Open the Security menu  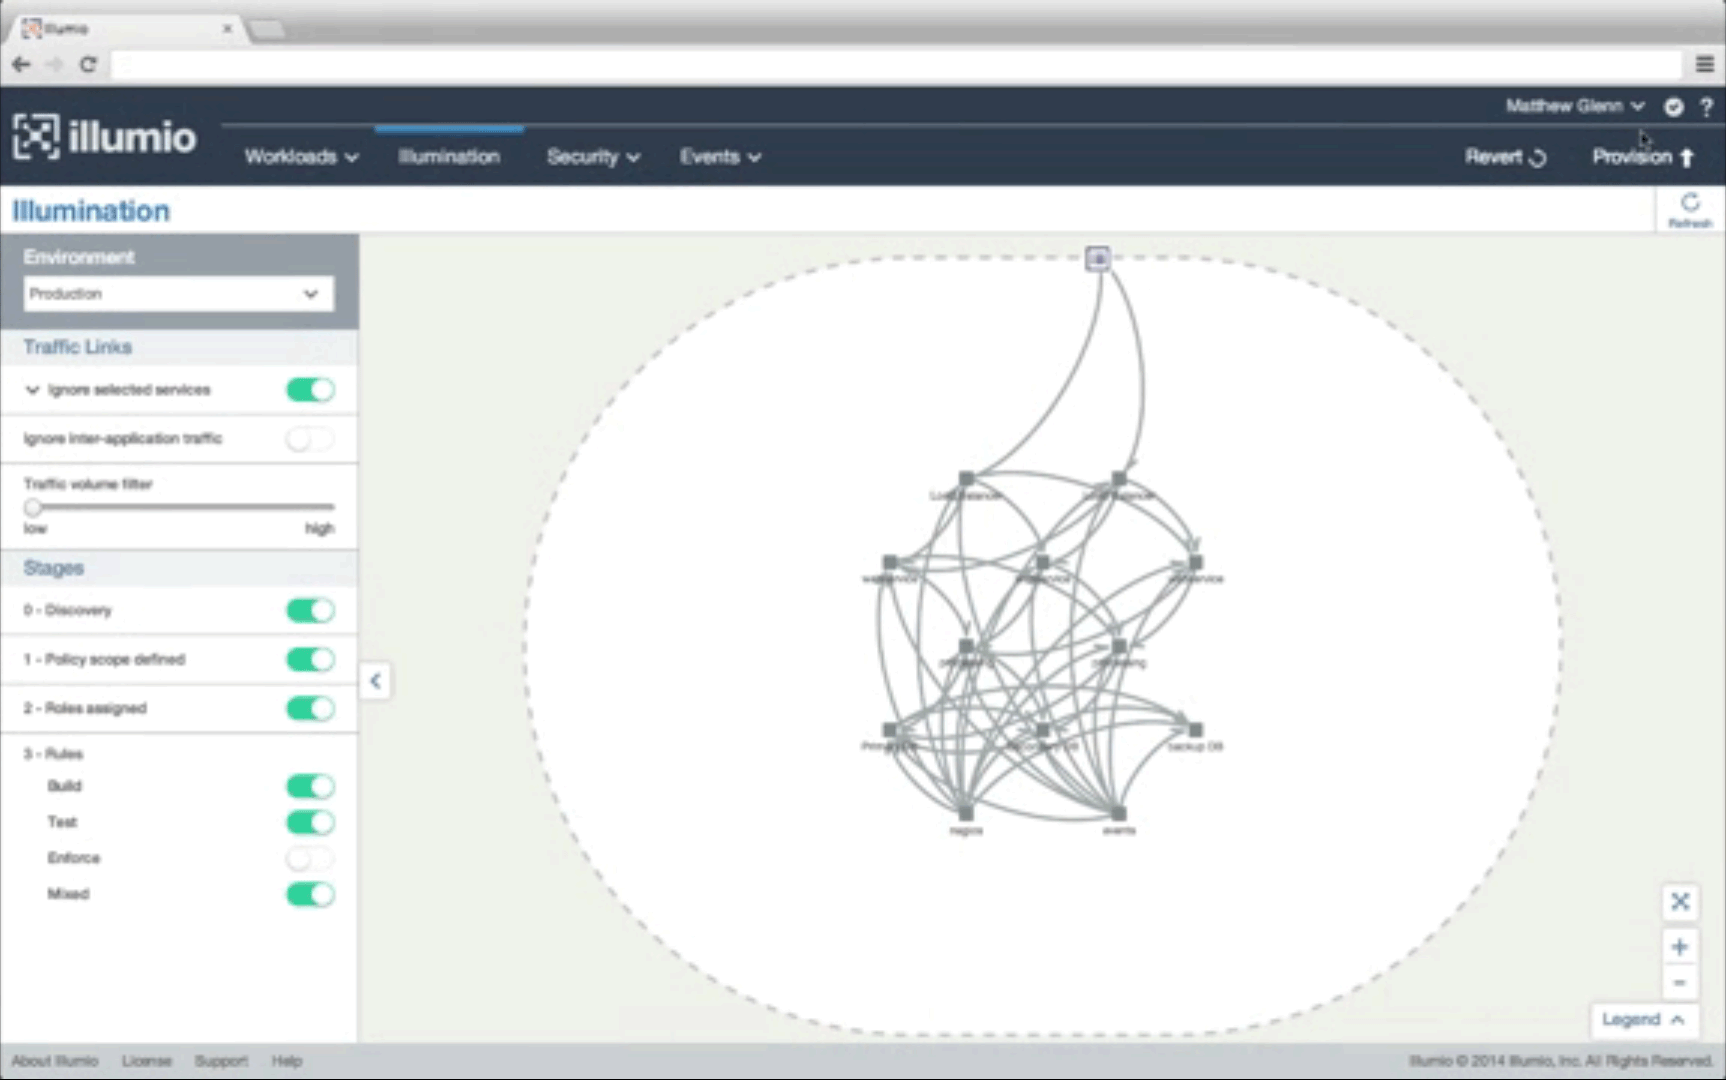(x=593, y=157)
